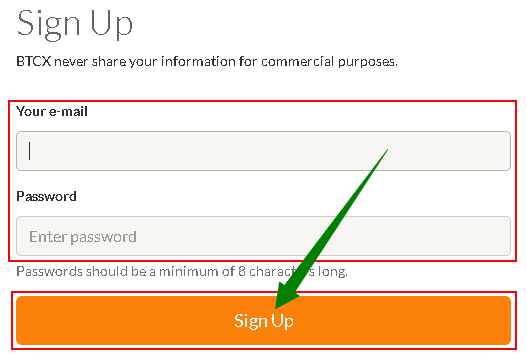The height and width of the screenshot is (361, 527).
Task: Click the white Sign Up text on button
Action: pyautogui.click(x=264, y=321)
